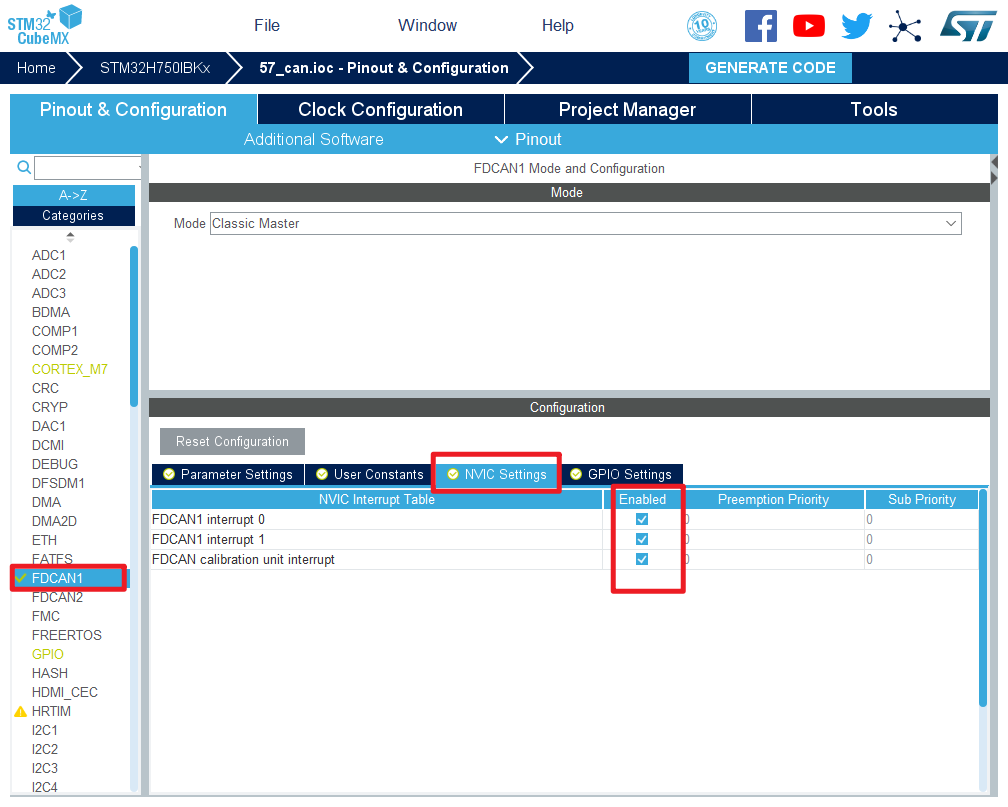This screenshot has height=807, width=1008.
Task: Toggle FDCAN1 interrupt 1 enabled checkbox
Action: 642,539
